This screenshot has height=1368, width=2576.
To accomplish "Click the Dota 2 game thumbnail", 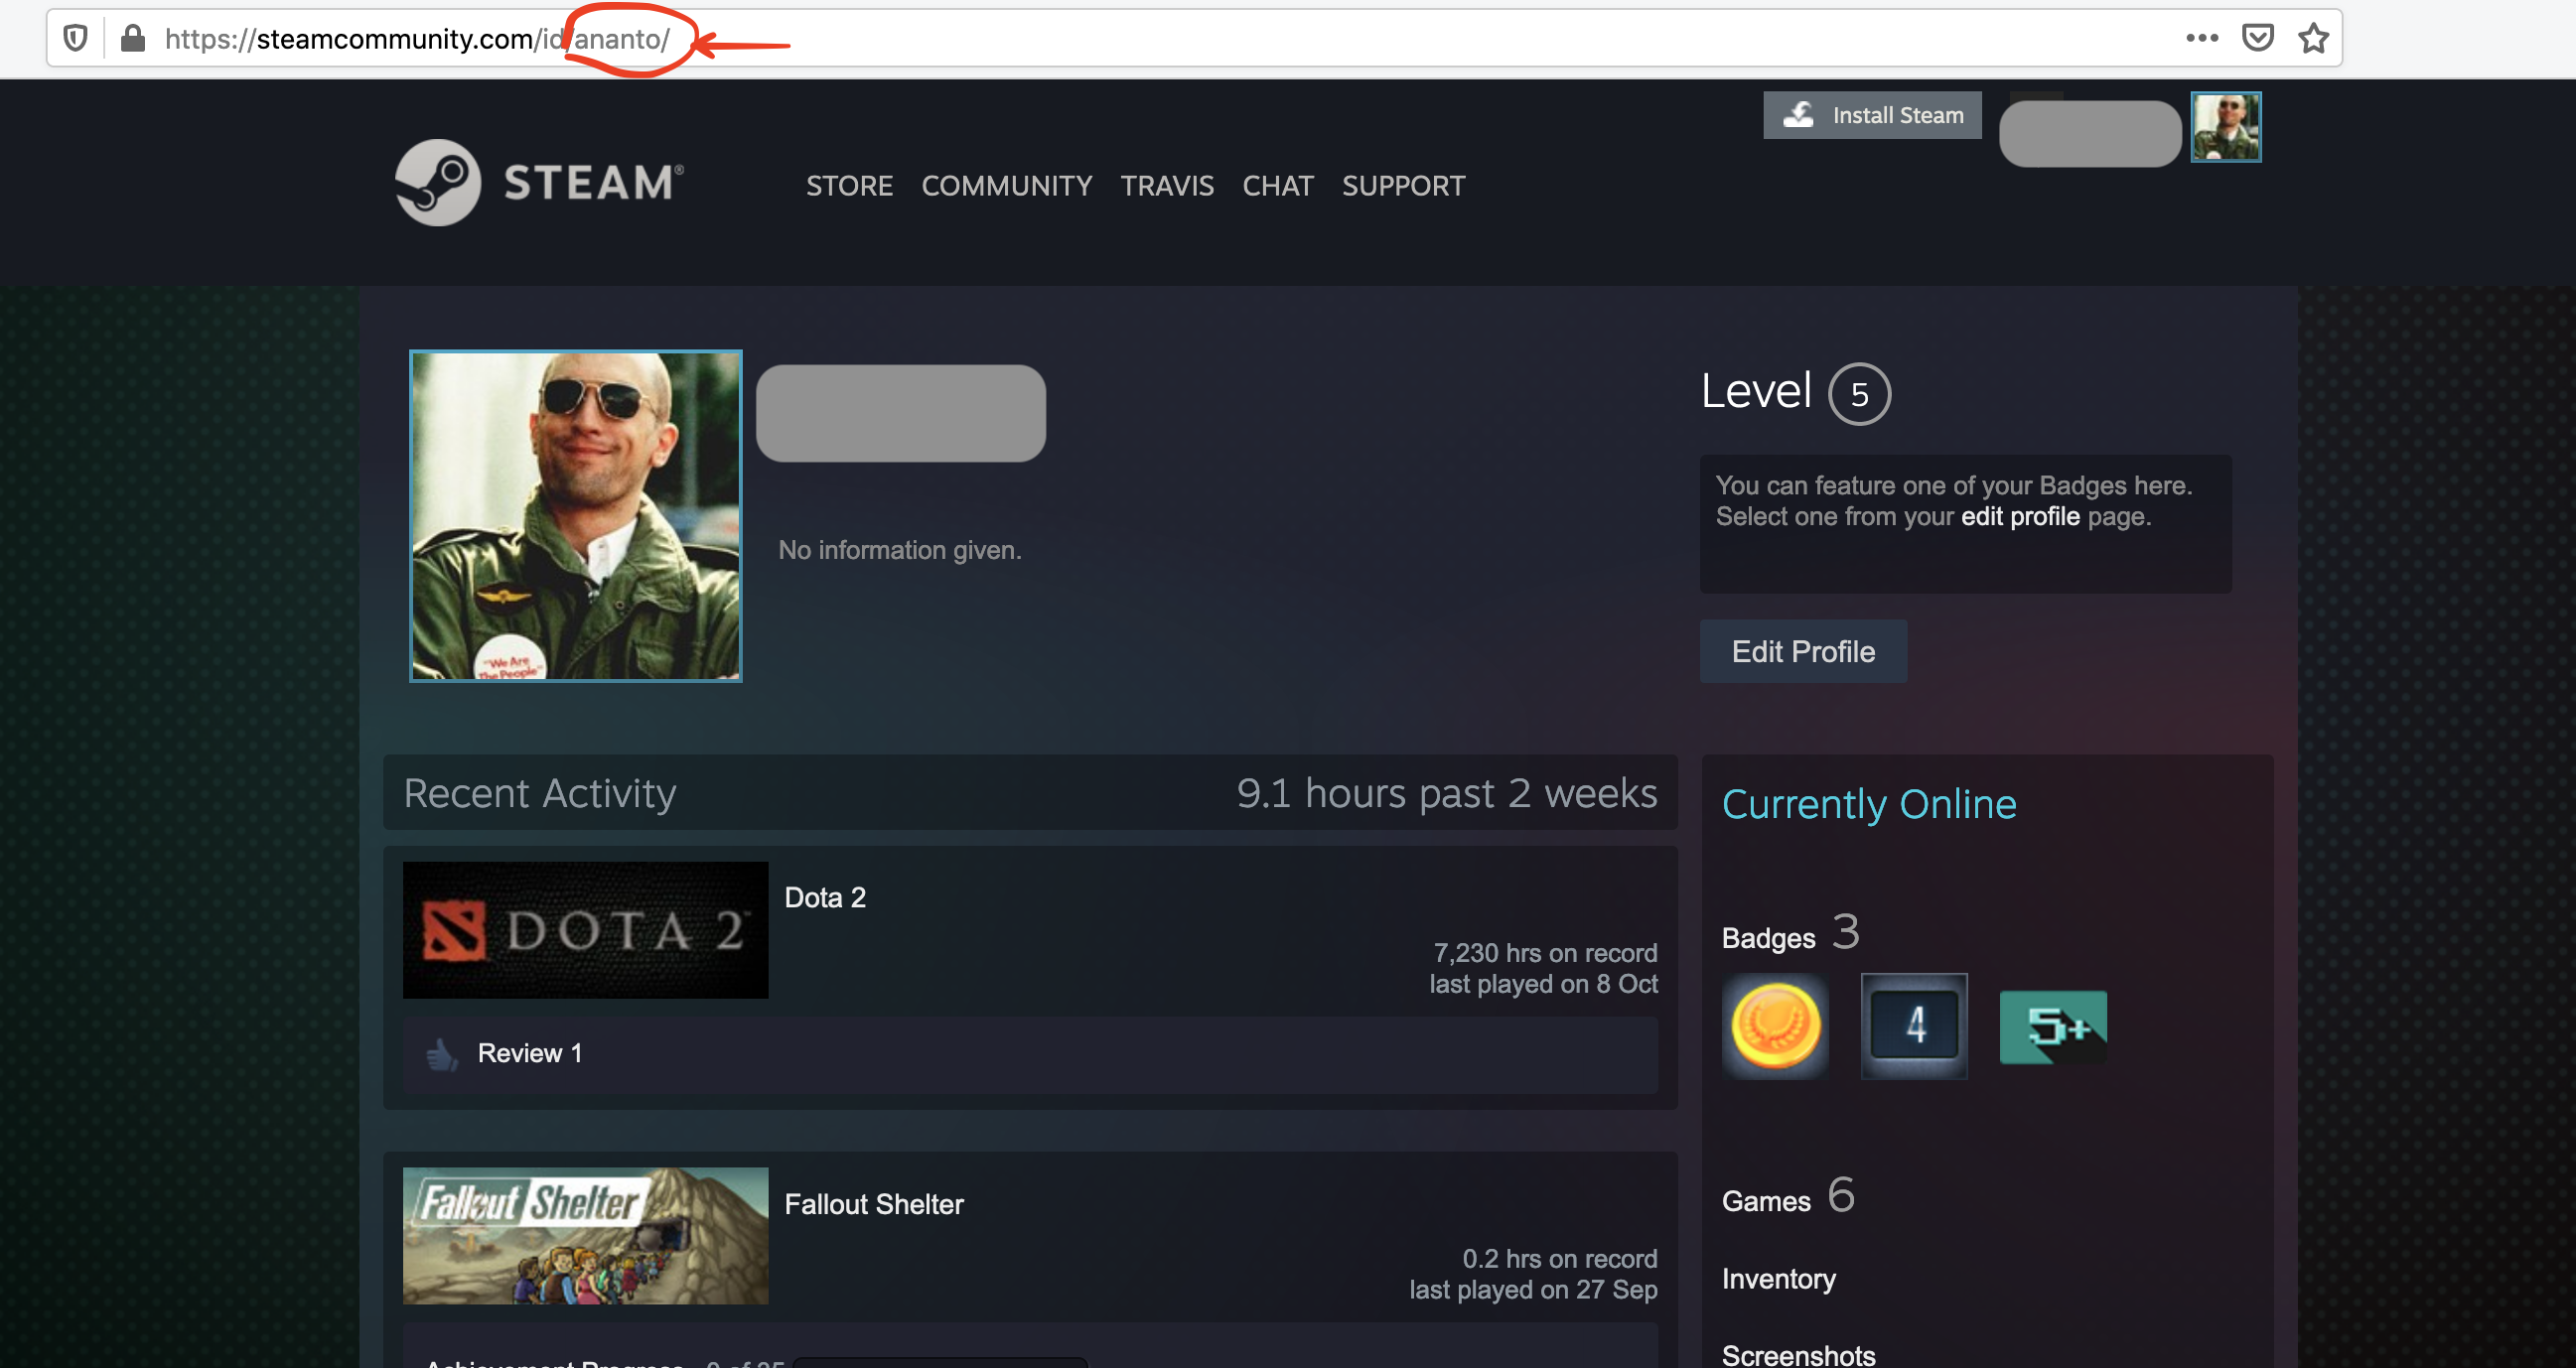I will pos(585,929).
